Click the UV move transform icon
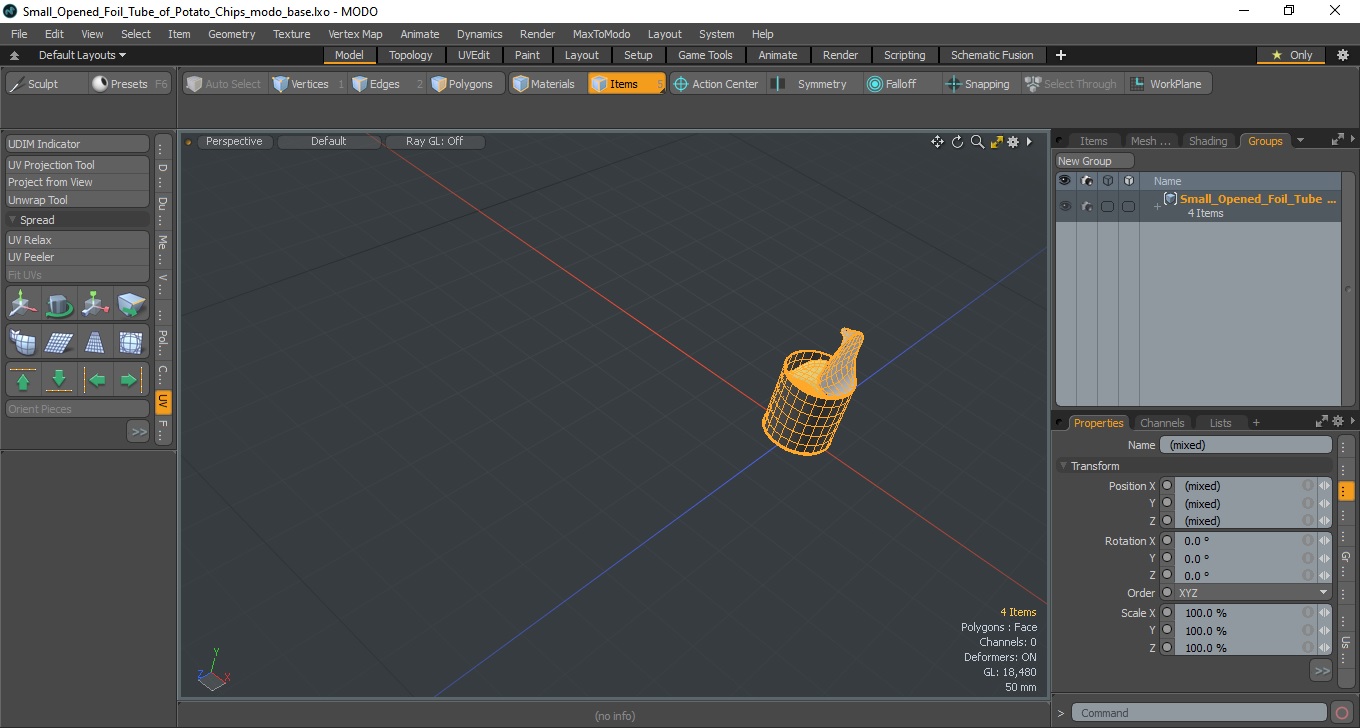Viewport: 1360px width, 728px height. coord(24,304)
